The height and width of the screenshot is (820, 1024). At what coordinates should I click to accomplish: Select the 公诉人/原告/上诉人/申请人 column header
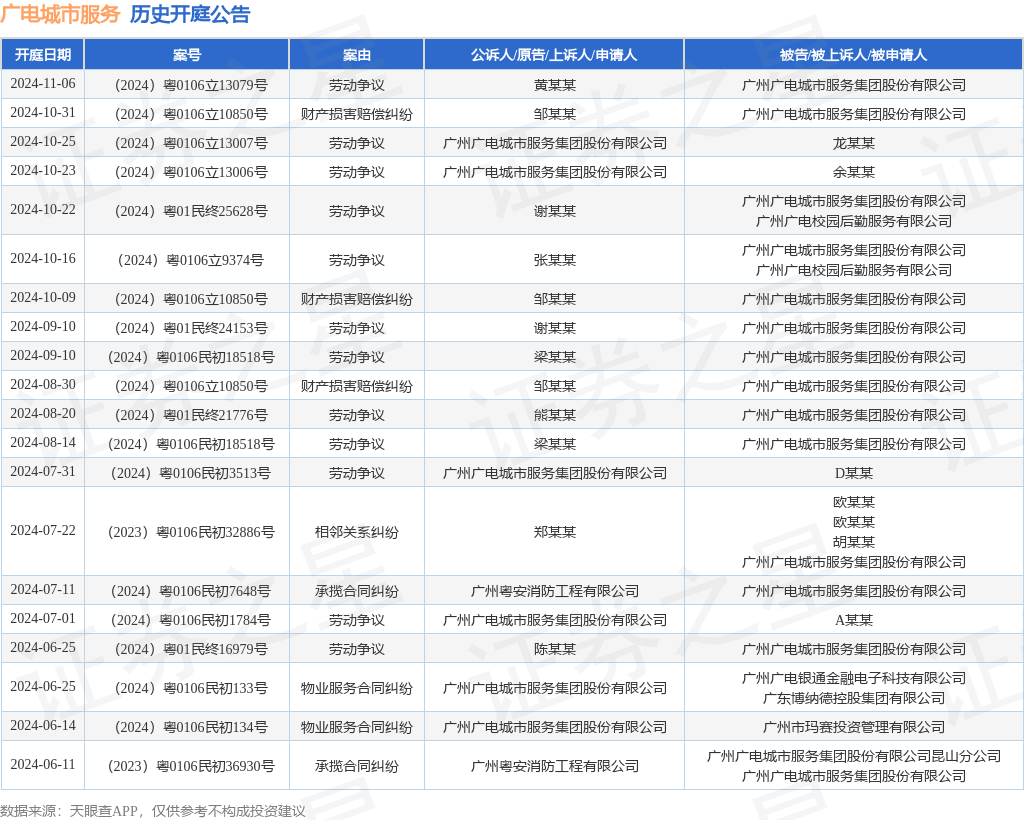tap(554, 55)
